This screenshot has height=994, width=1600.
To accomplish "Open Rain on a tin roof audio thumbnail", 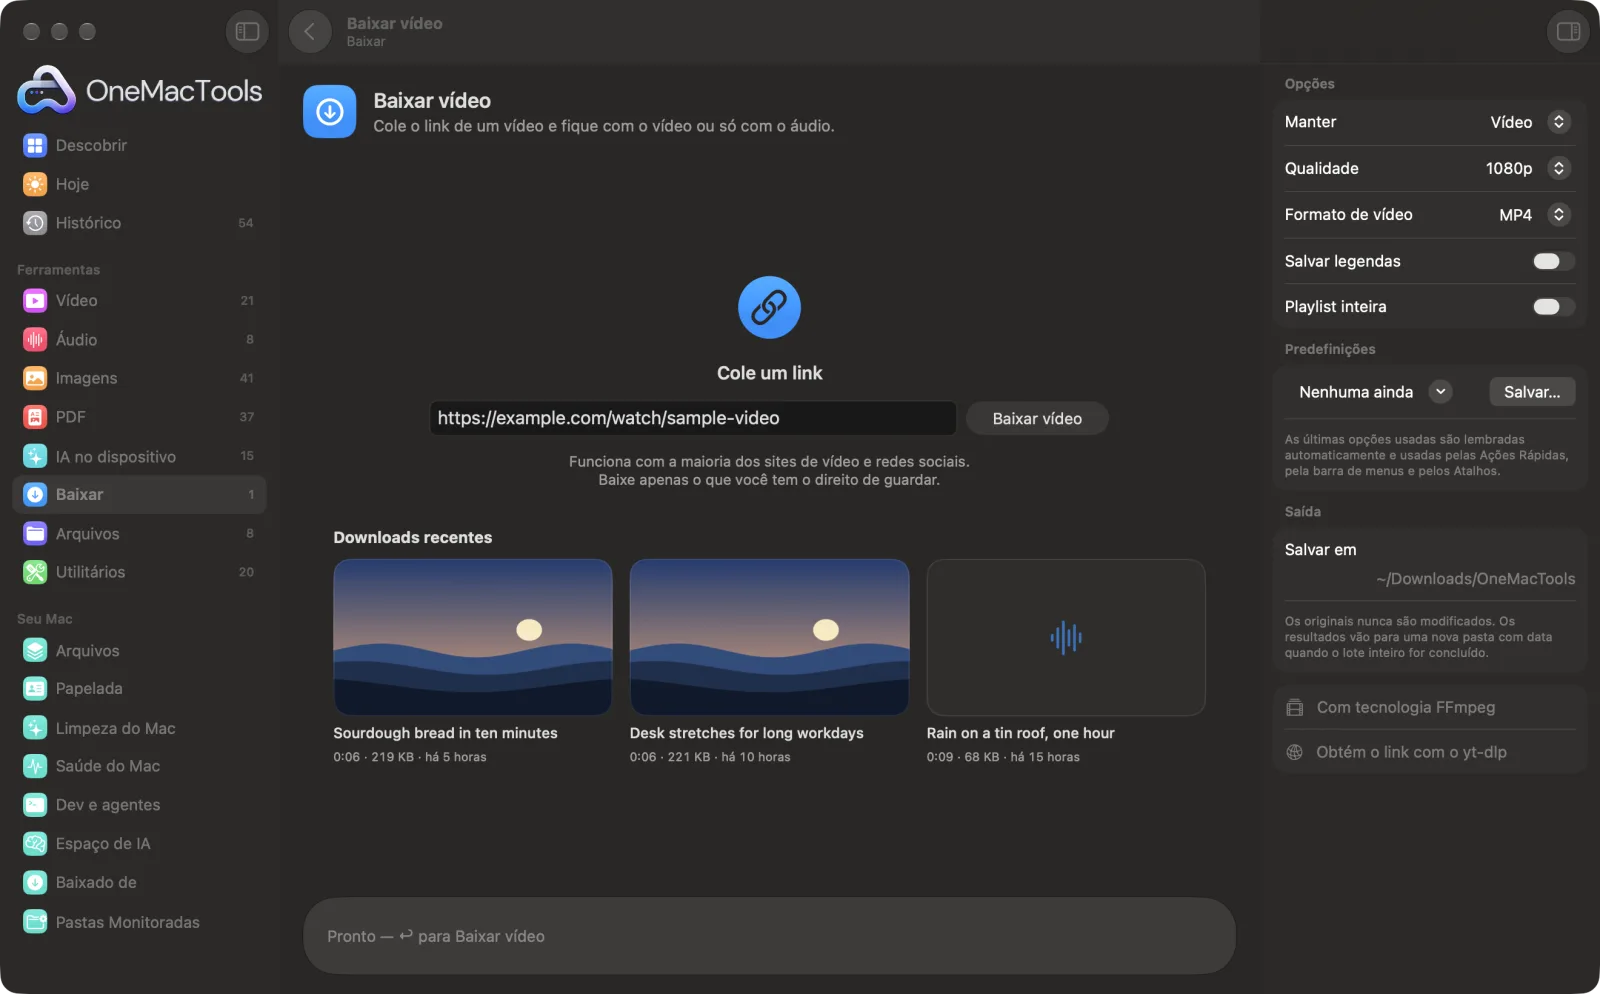I will pyautogui.click(x=1066, y=637).
